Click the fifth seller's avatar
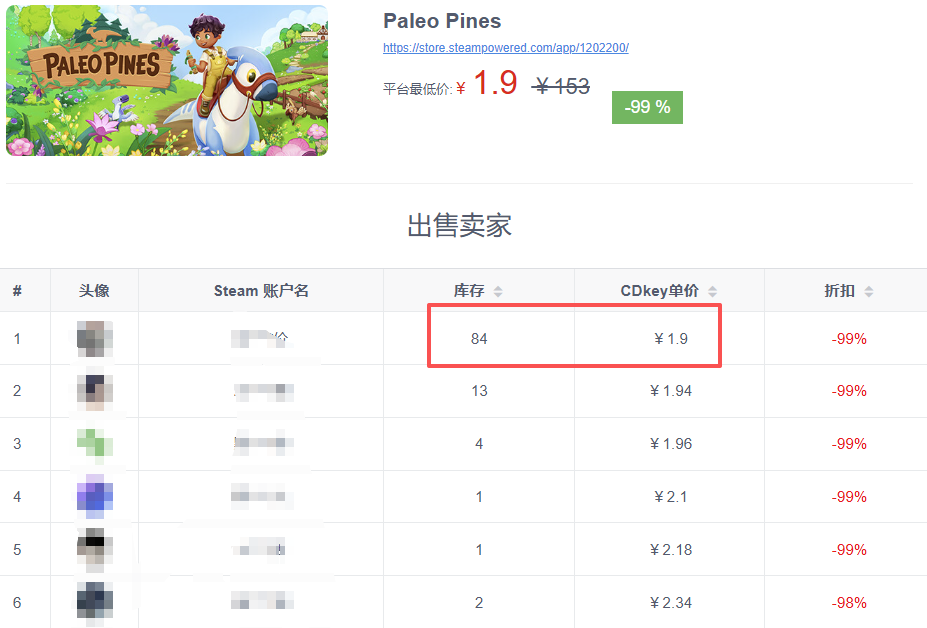927x628 pixels. pyautogui.click(x=95, y=549)
